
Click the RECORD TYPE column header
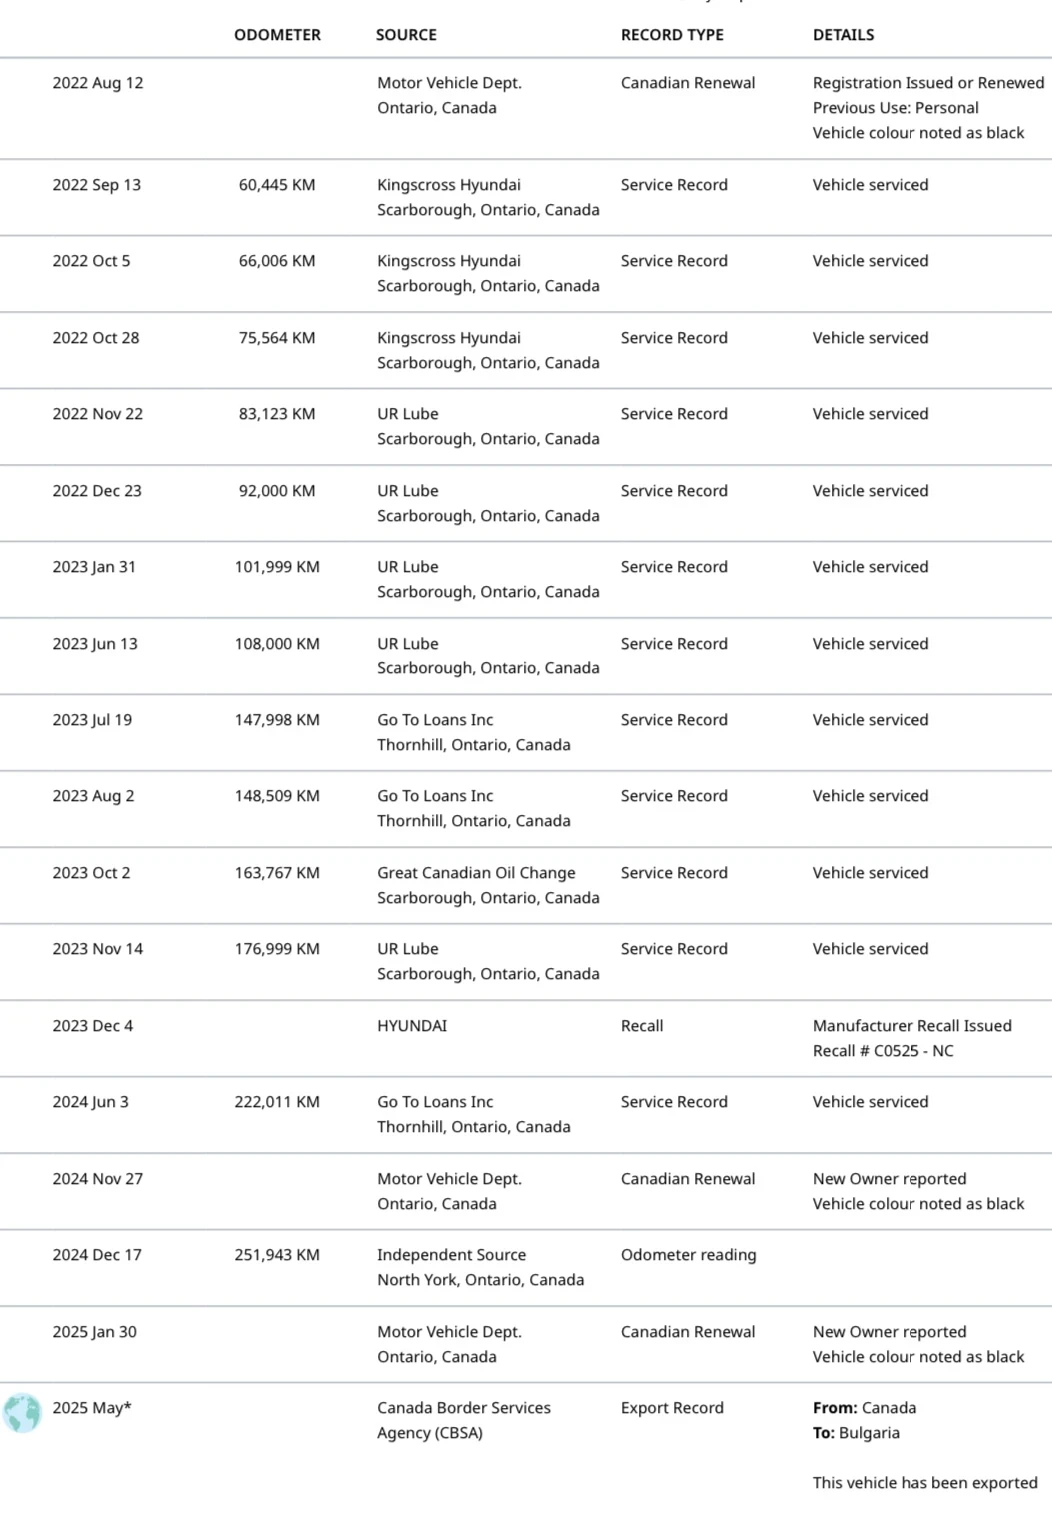[x=672, y=35]
